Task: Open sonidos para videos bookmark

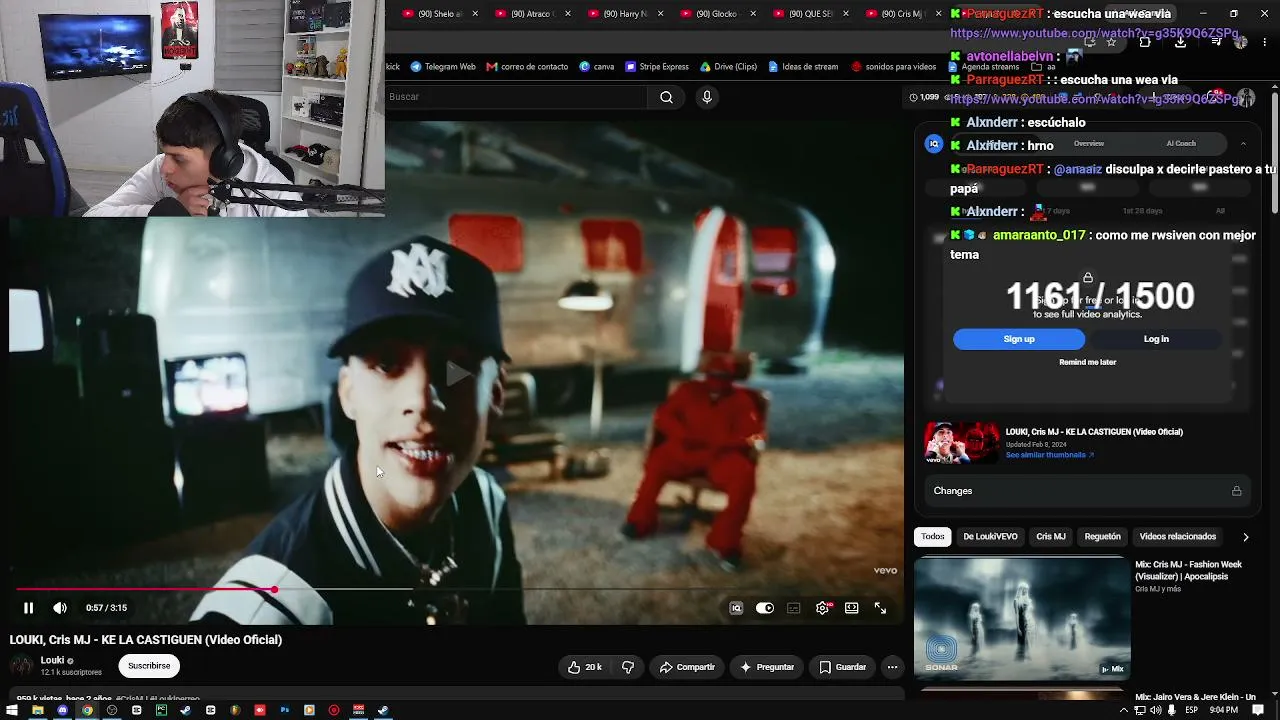Action: click(x=894, y=67)
